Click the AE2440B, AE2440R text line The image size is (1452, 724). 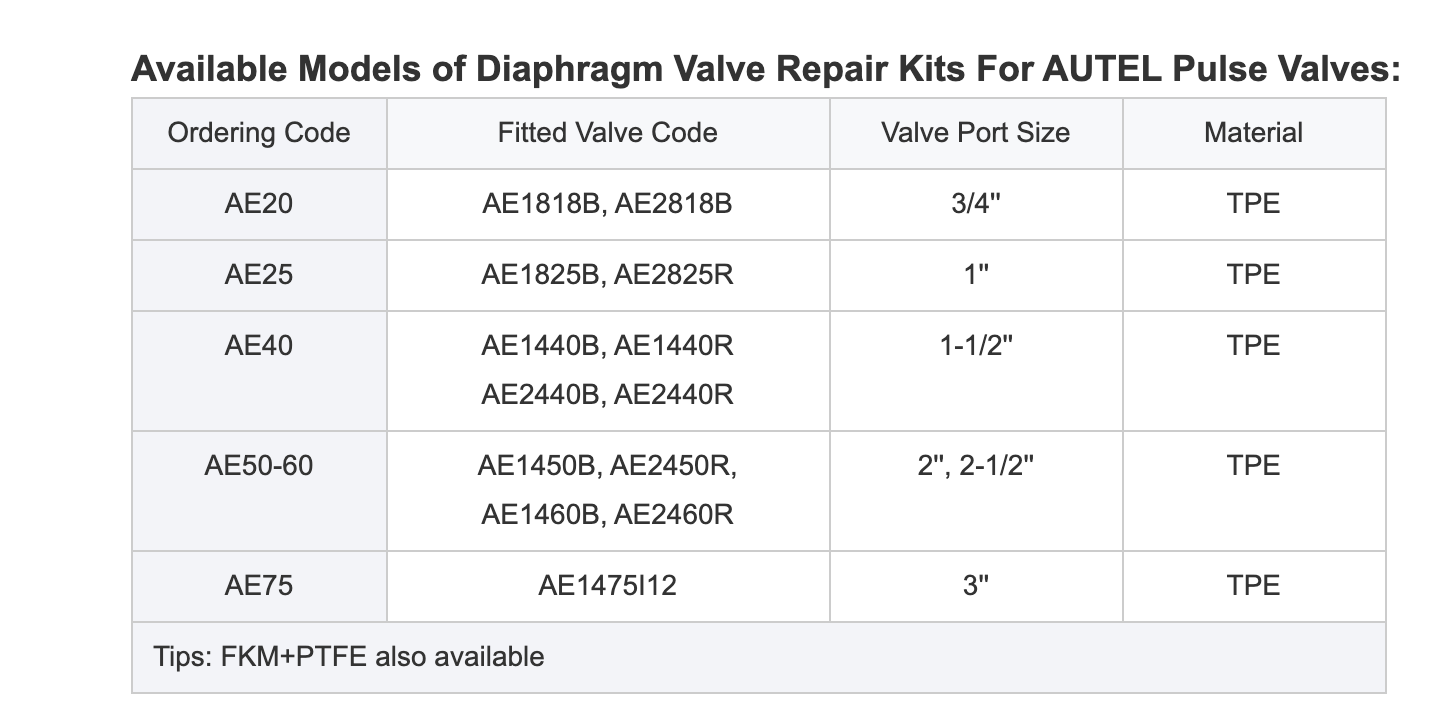pyautogui.click(x=608, y=396)
